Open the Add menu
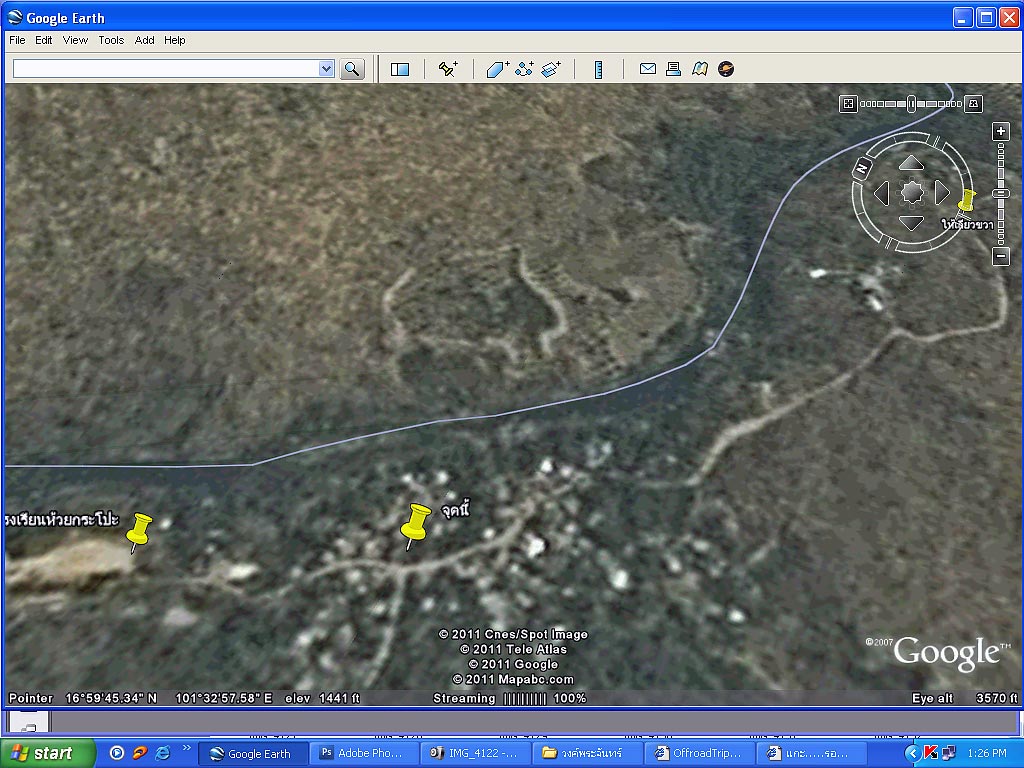The image size is (1024, 768). (x=145, y=40)
